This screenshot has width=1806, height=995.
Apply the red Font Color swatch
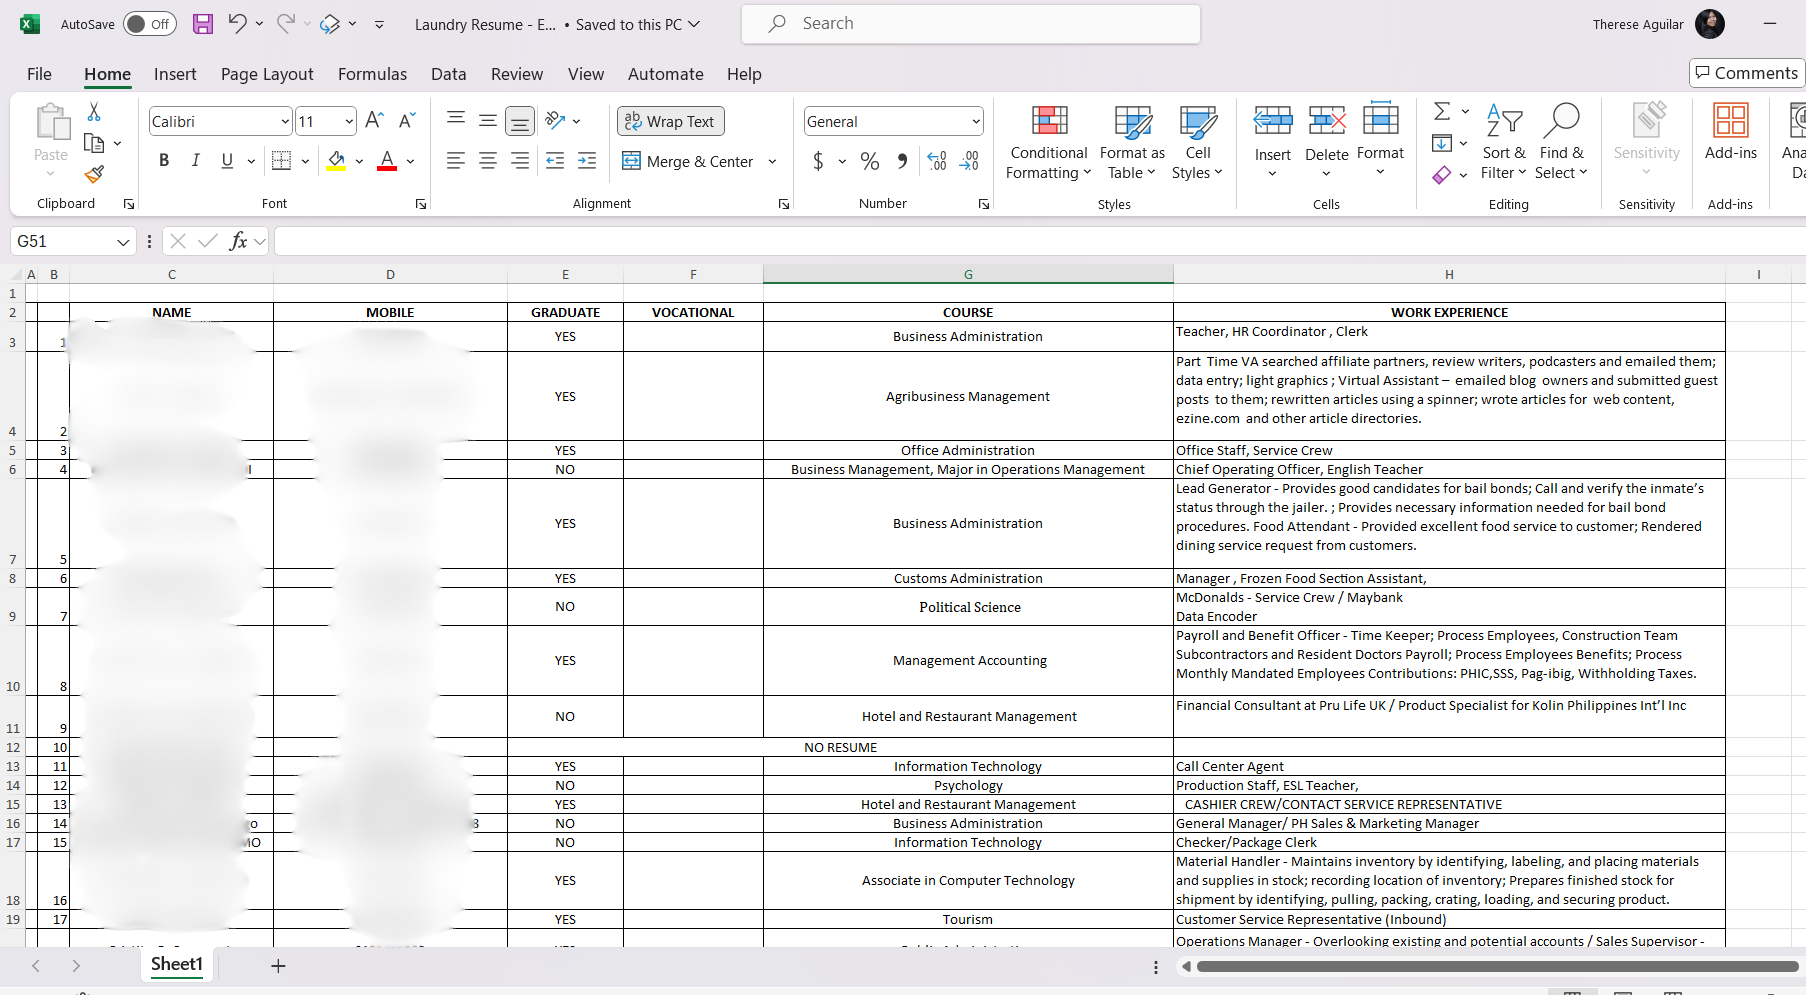[387, 161]
